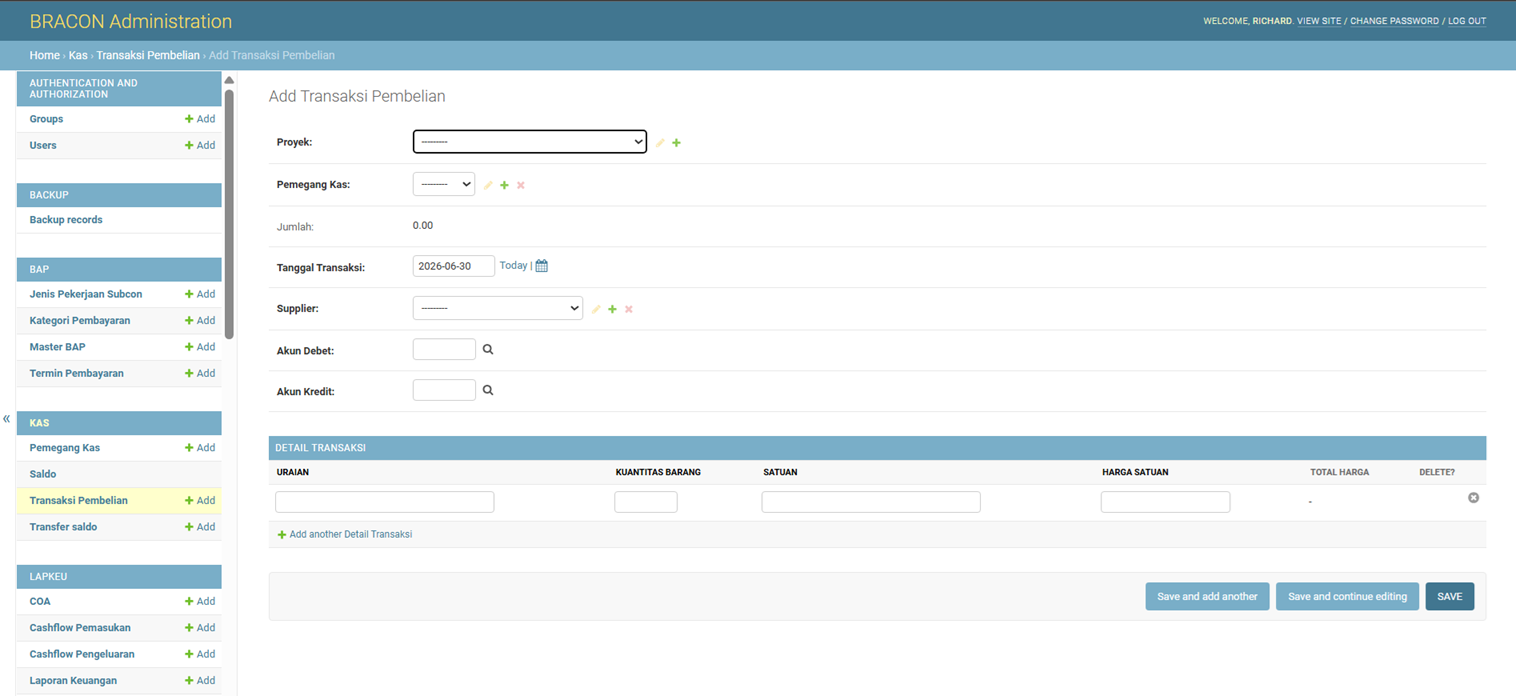Click magnifier lookup icon for Akun Kredit
The width and height of the screenshot is (1516, 696).
point(488,390)
